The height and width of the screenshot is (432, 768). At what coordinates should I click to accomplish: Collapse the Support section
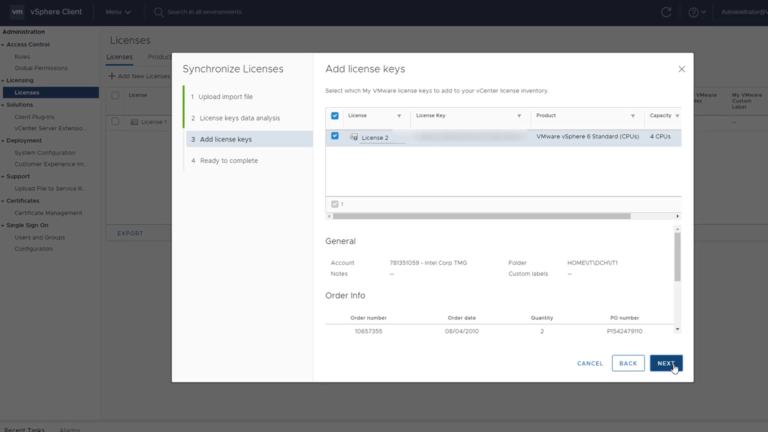3,176
